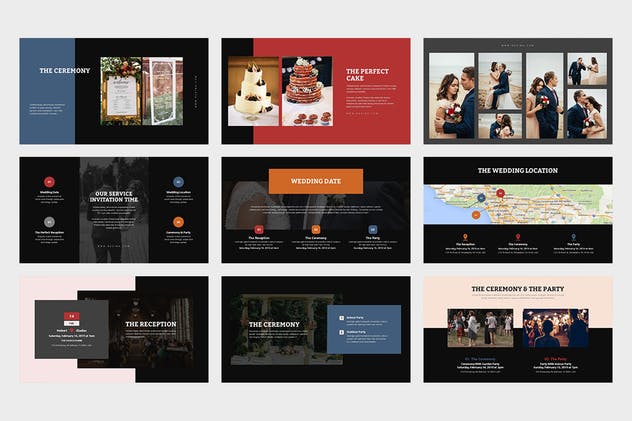Select the string-lights party photo
The height and width of the screenshot is (421, 632).
tap(555, 327)
